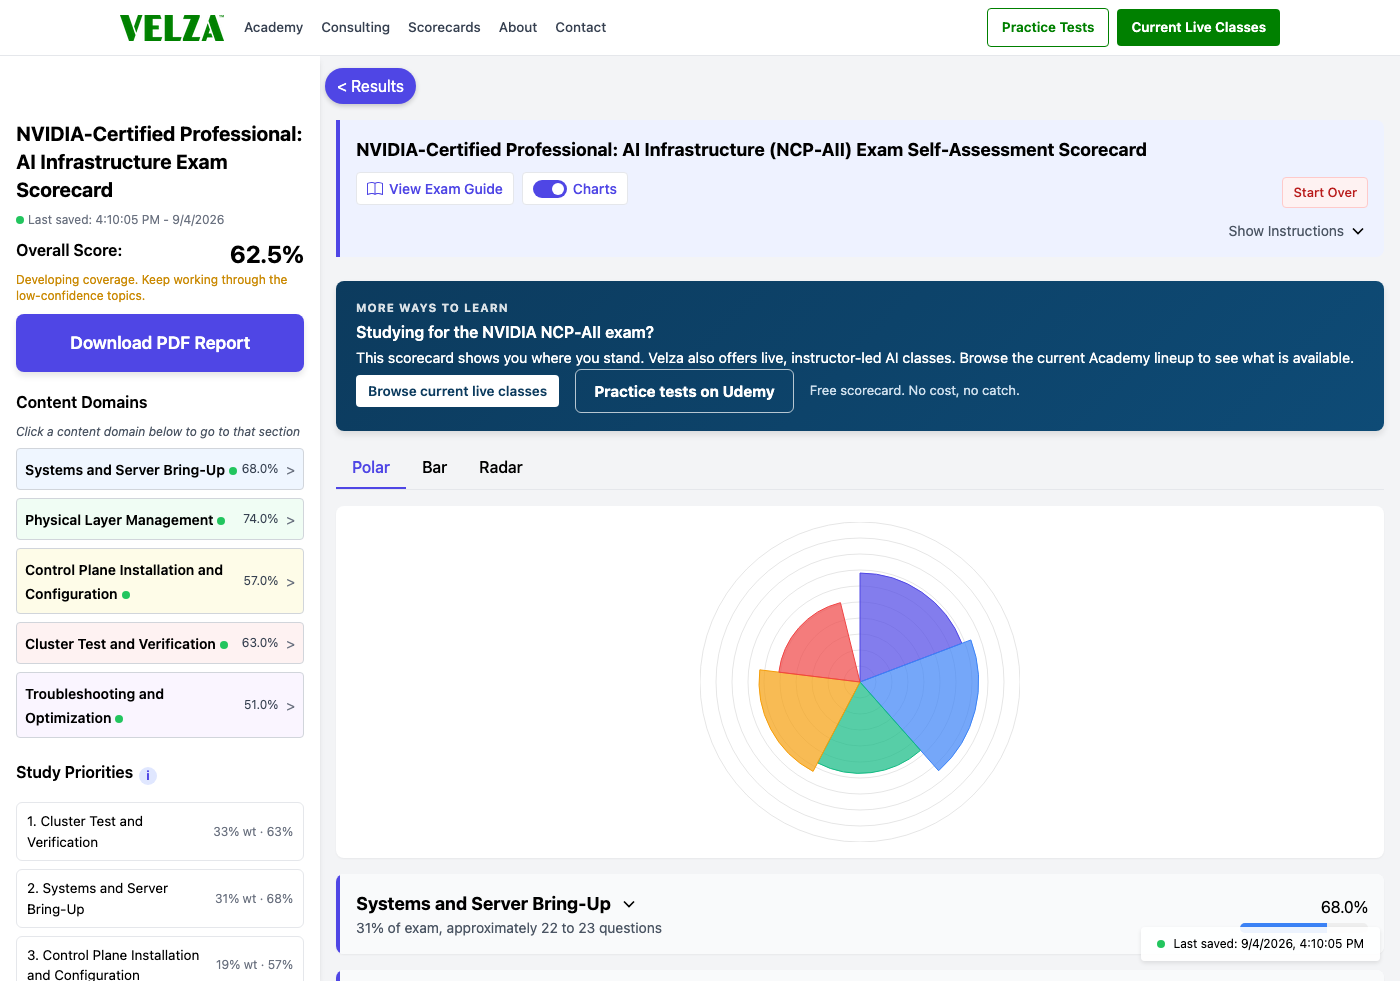This screenshot has width=1400, height=981.
Task: Click the 68.0% section score
Action: pos(1344,907)
